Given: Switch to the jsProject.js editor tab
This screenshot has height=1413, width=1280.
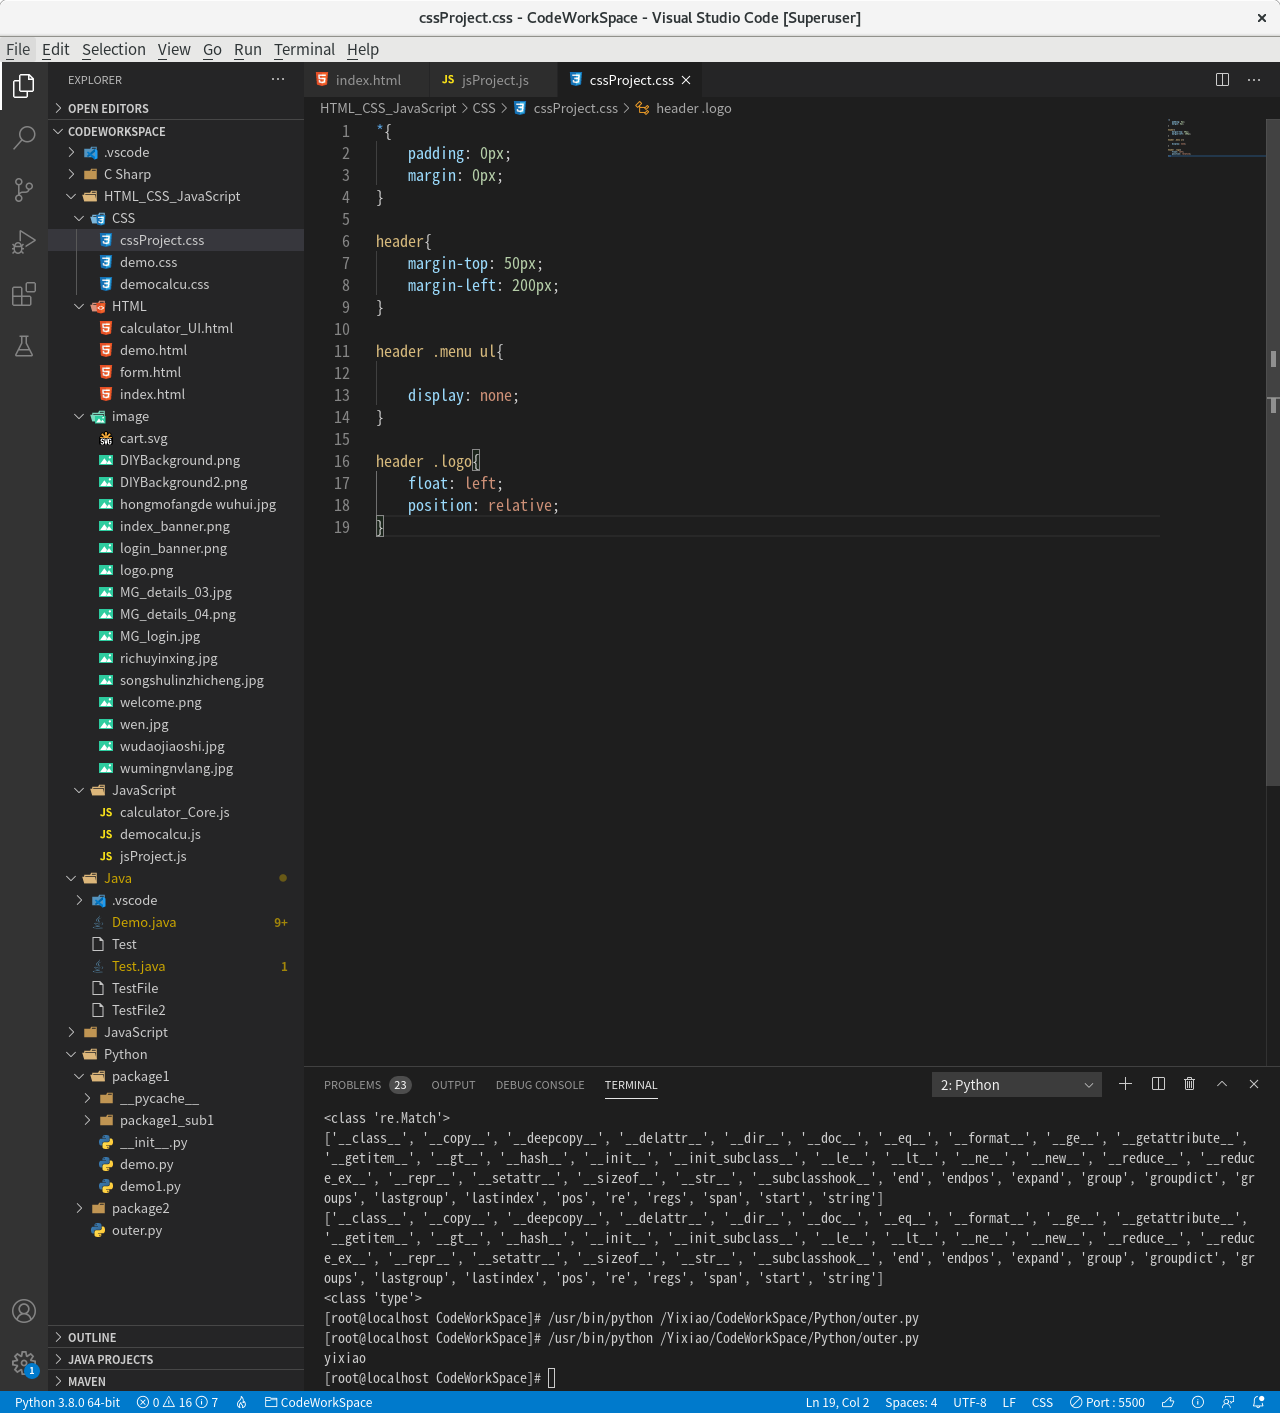Looking at the screenshot, I should click(494, 80).
